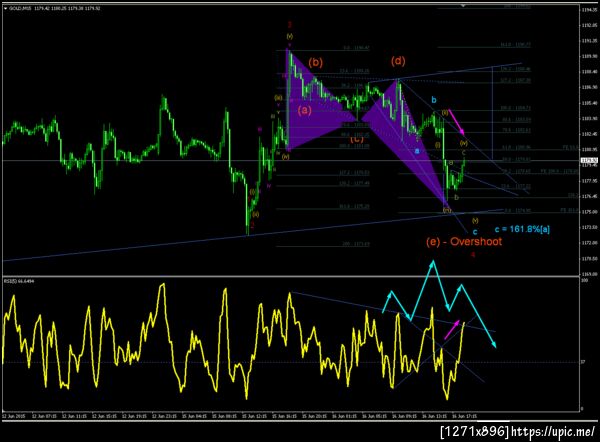Click the 1194.35 price scale label

click(588, 10)
